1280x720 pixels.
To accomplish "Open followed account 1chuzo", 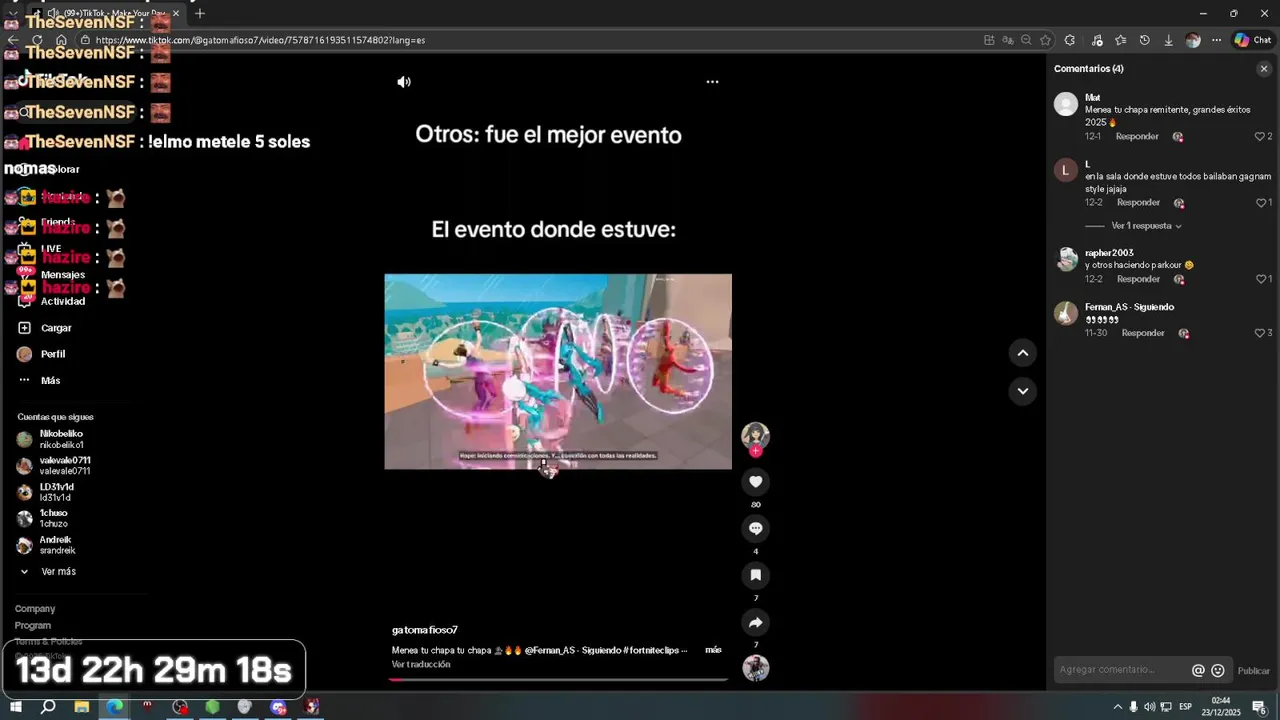I will coord(42,518).
